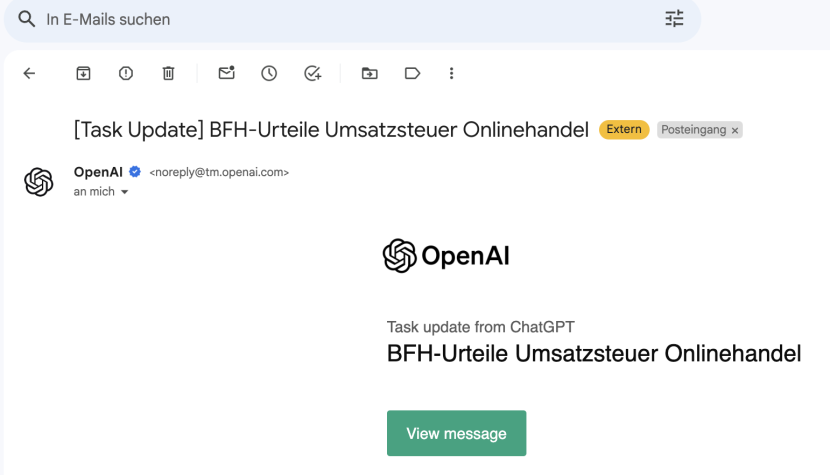Archive this email

(83, 73)
